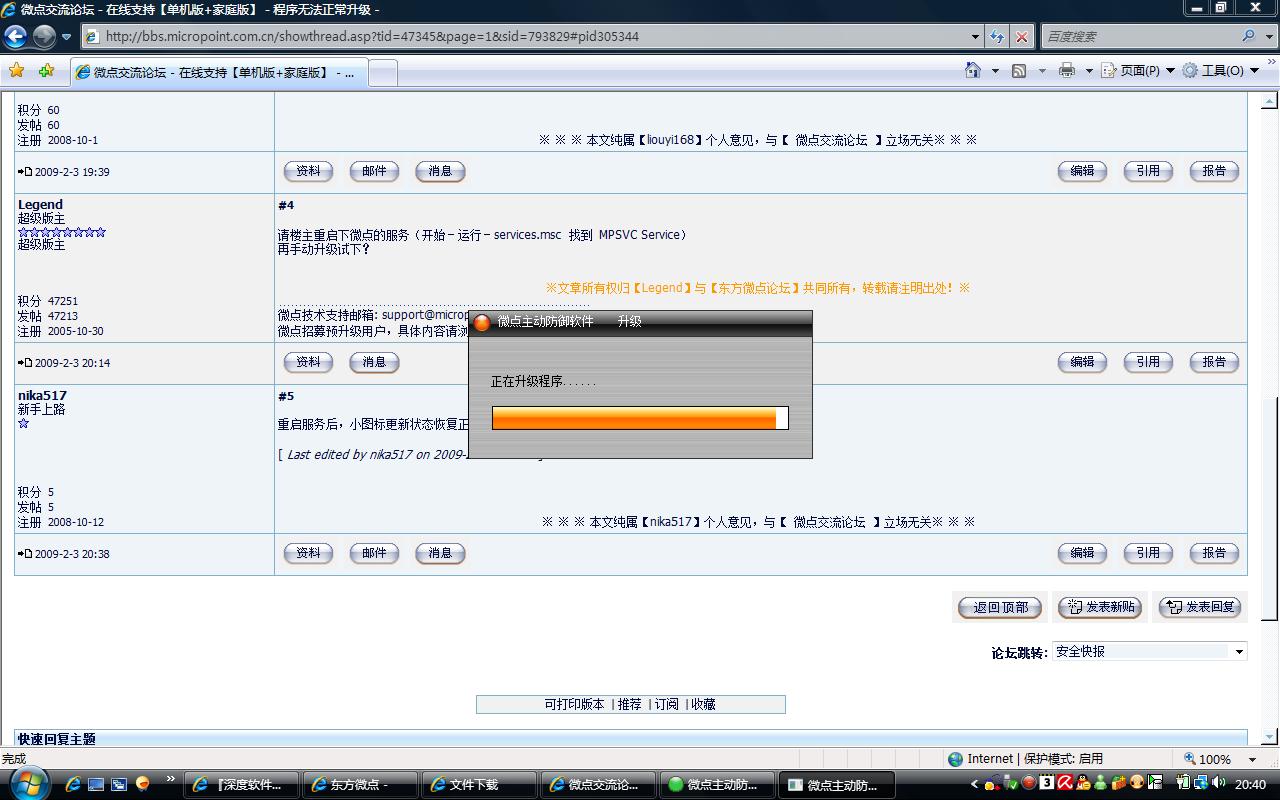Click 编辑 for the 19:39 post
Viewport: 1280px width, 800px height.
point(1082,171)
